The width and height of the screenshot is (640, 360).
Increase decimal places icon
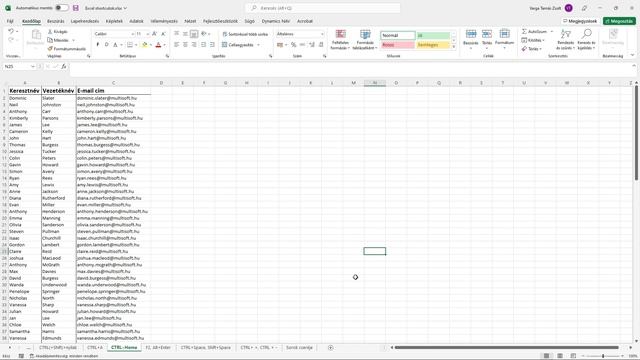[x=312, y=44]
